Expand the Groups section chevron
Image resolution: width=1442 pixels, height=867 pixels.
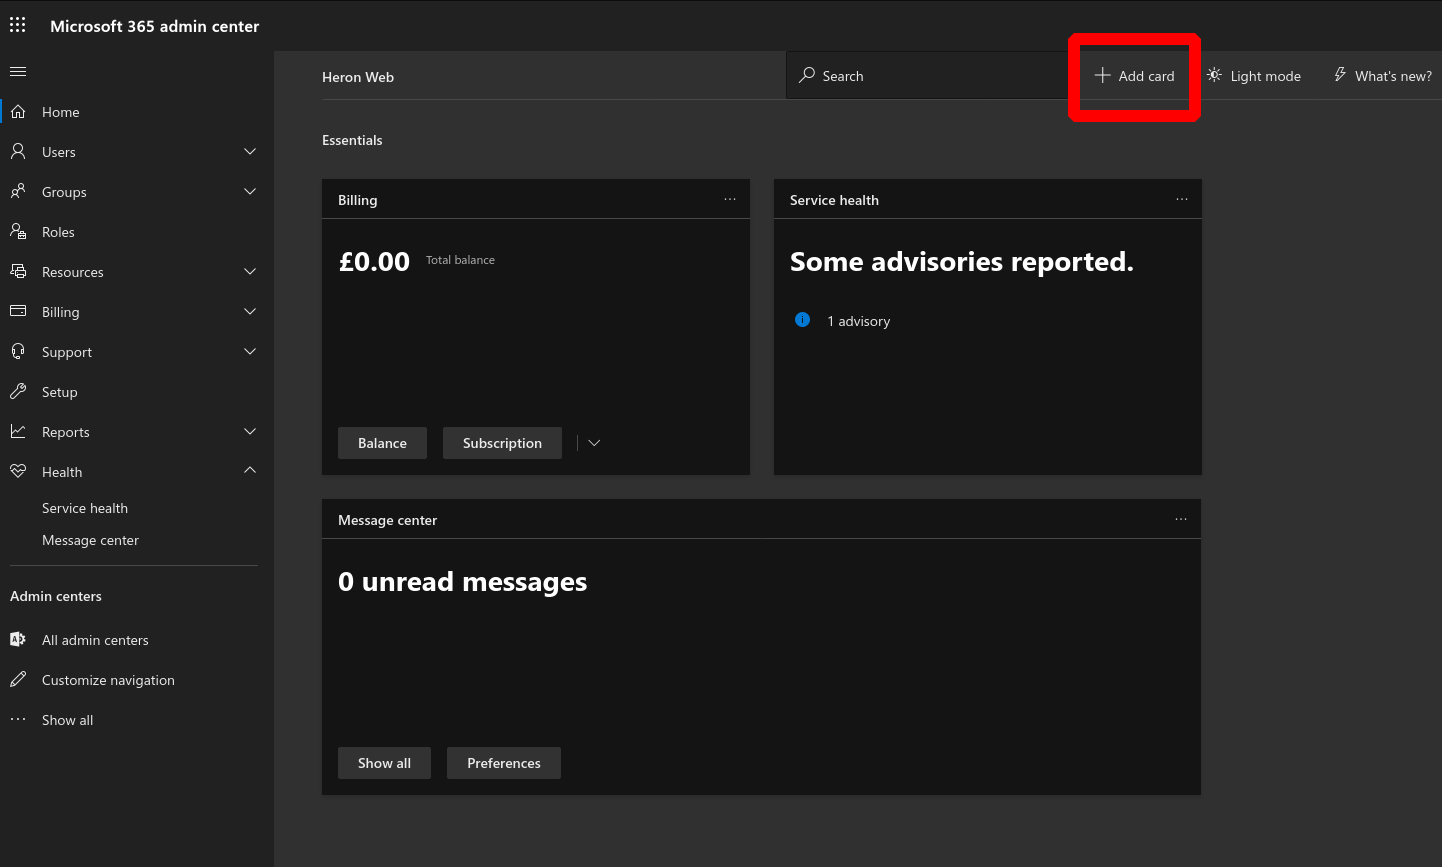pos(250,191)
